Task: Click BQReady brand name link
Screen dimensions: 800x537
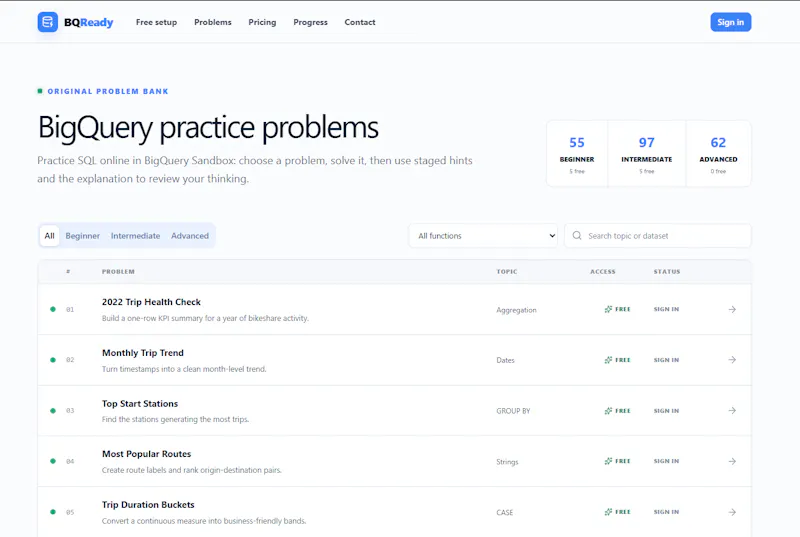Action: [x=89, y=22]
